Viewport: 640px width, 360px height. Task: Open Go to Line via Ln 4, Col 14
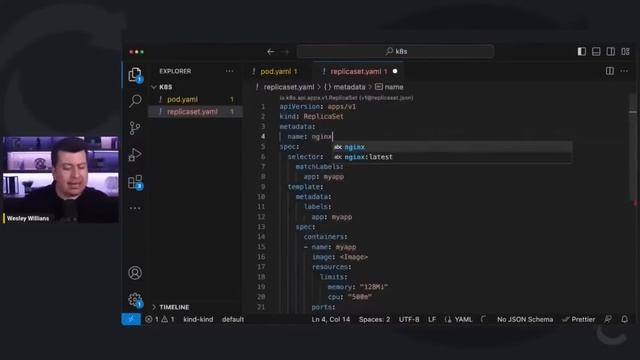tap(331, 319)
